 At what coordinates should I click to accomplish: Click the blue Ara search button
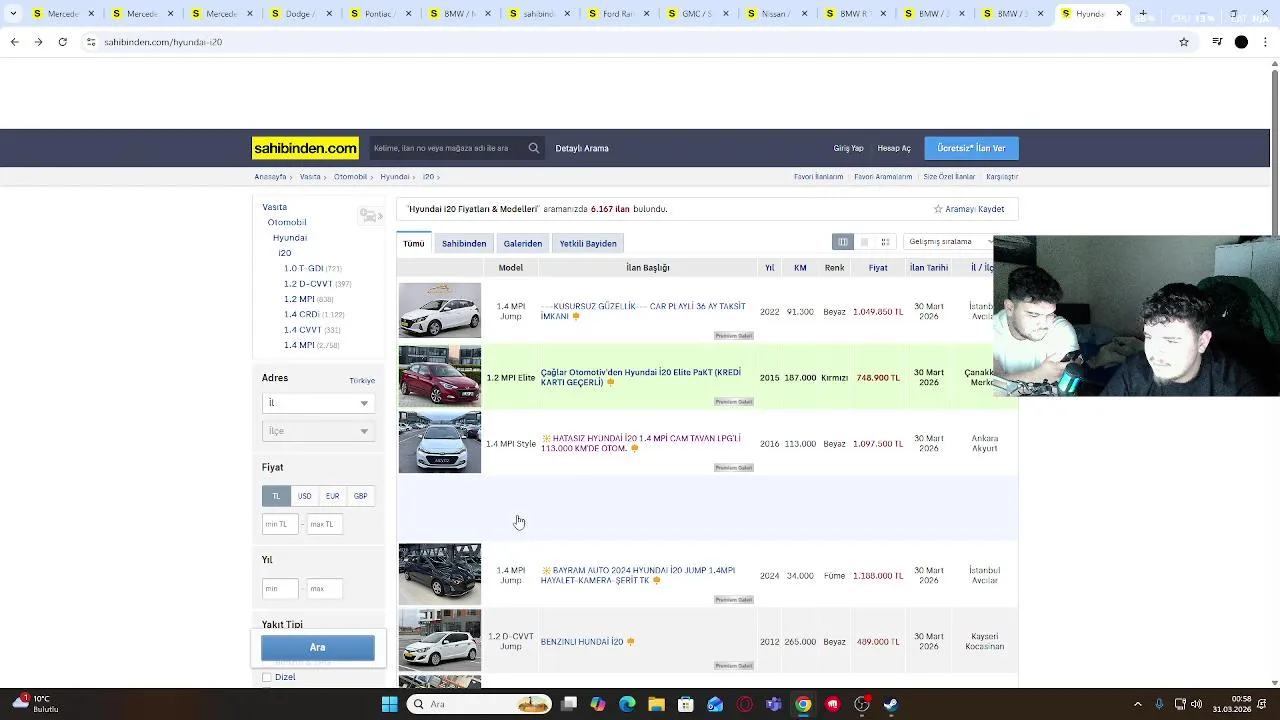[318, 647]
